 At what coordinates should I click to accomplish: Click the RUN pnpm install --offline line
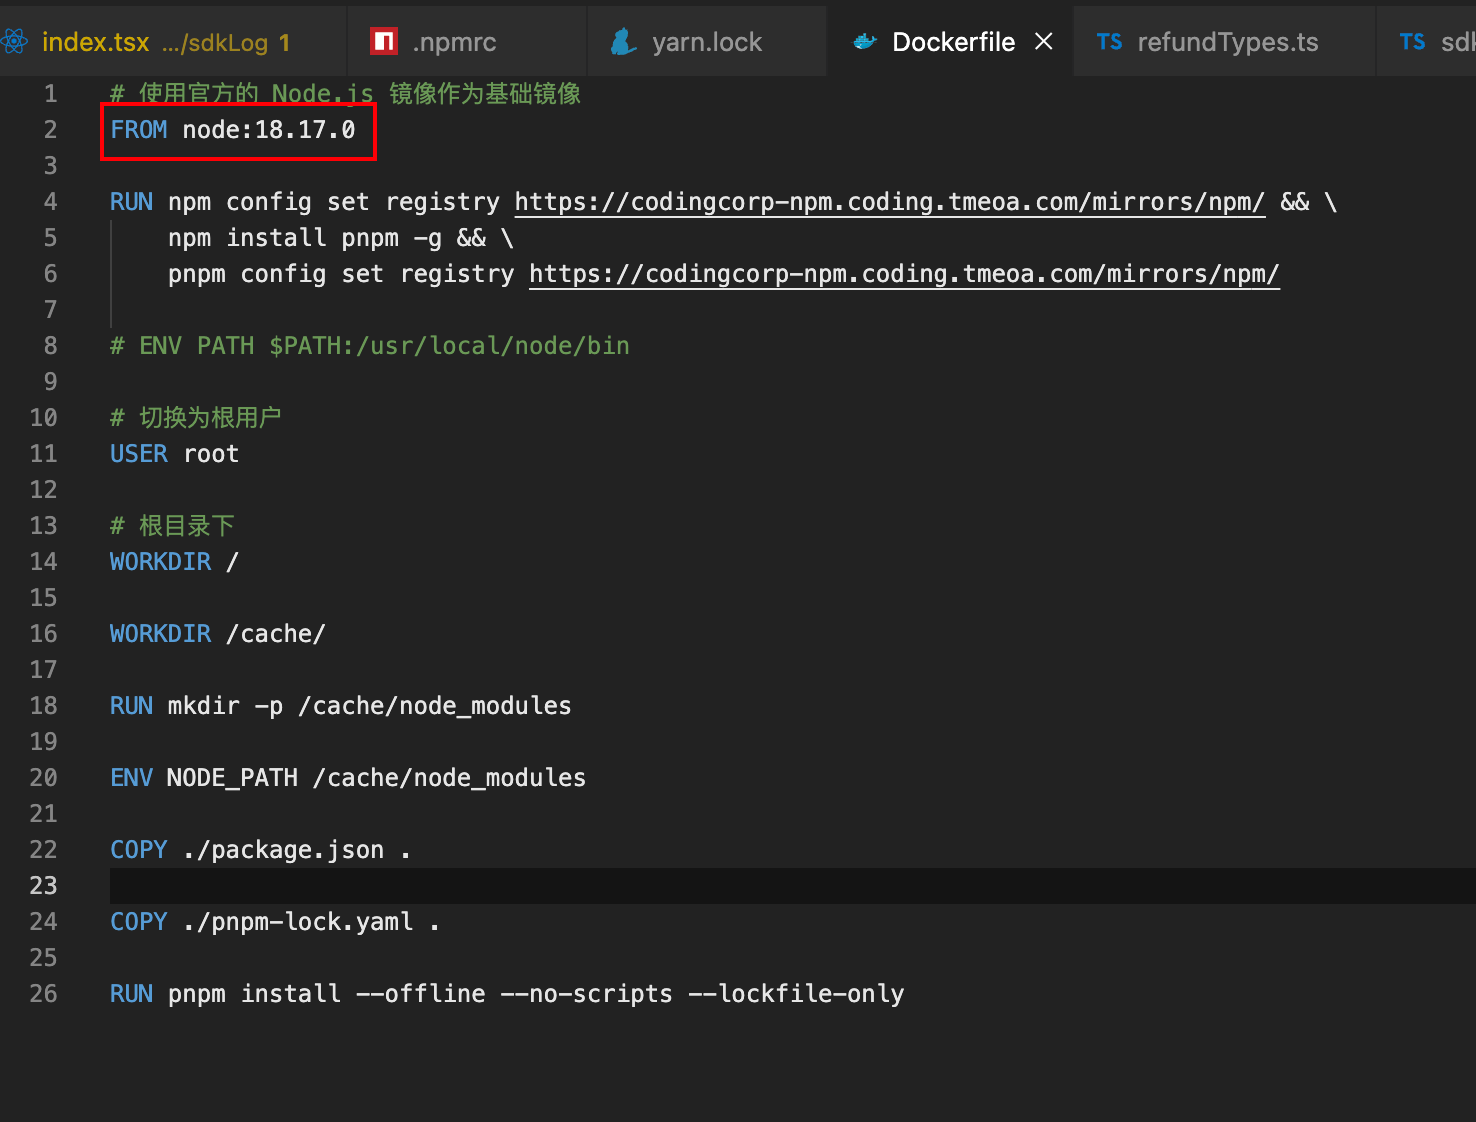click(506, 994)
